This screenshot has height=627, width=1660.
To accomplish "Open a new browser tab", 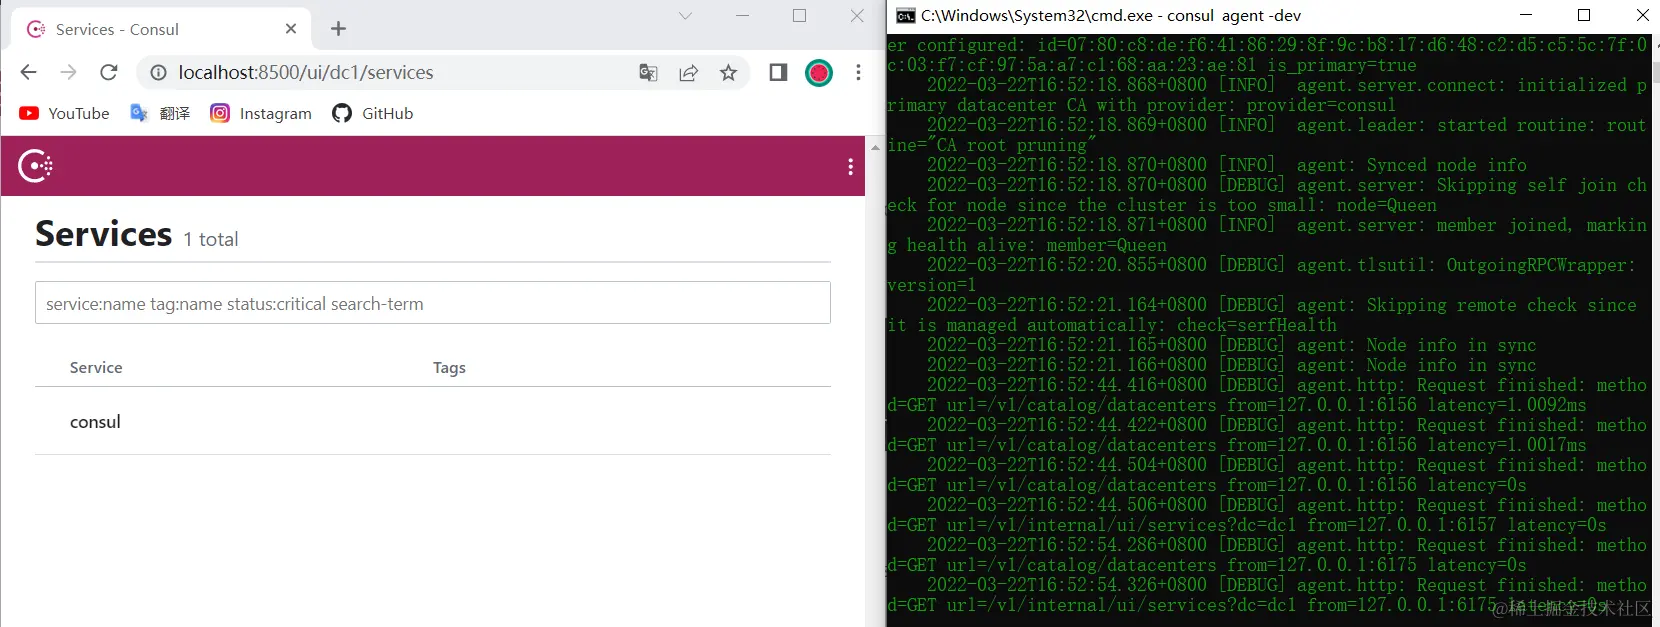I will (338, 29).
